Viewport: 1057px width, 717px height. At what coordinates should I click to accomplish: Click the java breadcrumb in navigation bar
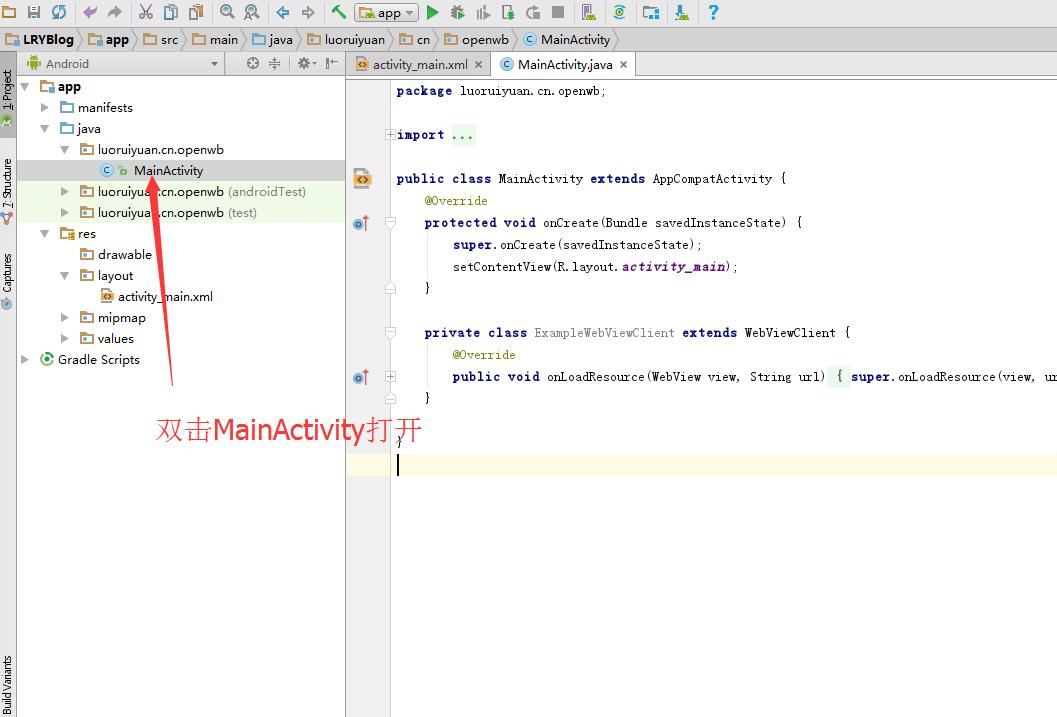(272, 40)
